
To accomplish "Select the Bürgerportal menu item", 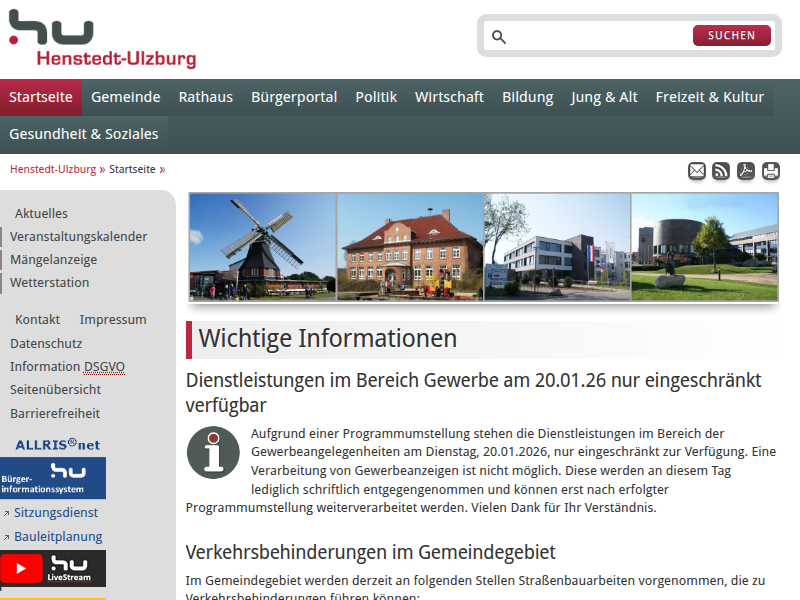I will [x=294, y=97].
